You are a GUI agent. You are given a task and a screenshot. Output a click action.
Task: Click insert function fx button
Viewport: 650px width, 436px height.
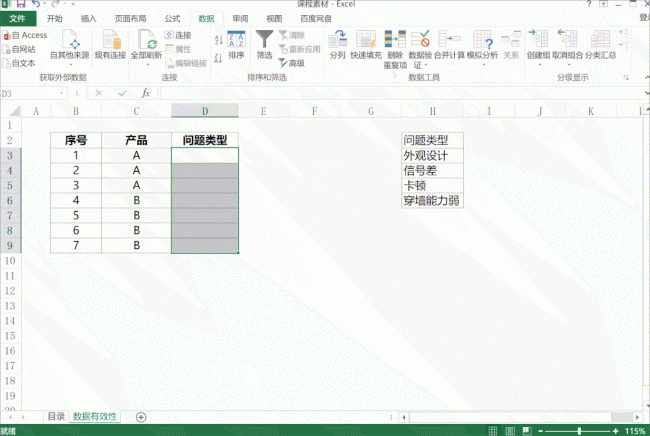[146, 93]
